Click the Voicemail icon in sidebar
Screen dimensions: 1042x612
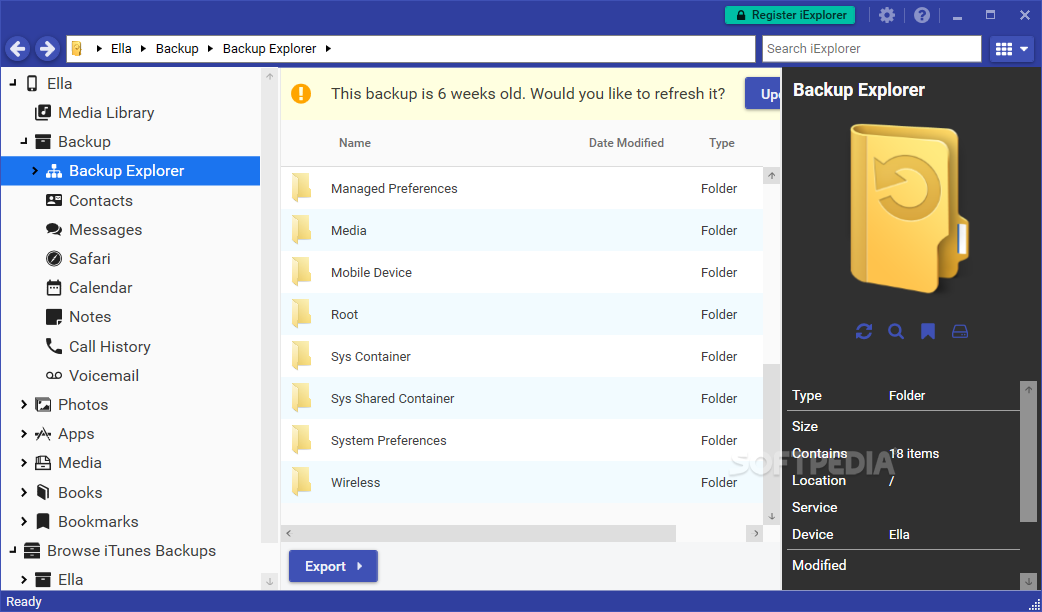[x=54, y=375]
